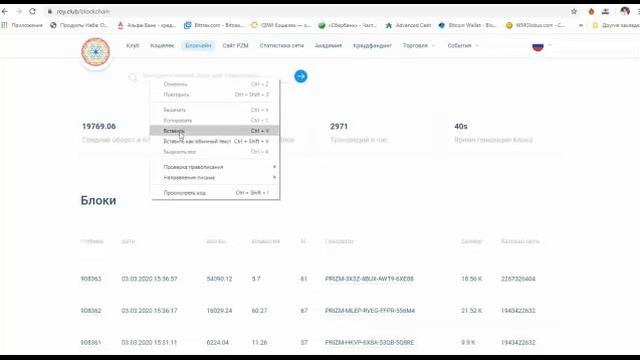The width and height of the screenshot is (640, 360).
Task: Reload the page with the refresh icon
Action: (33, 11)
